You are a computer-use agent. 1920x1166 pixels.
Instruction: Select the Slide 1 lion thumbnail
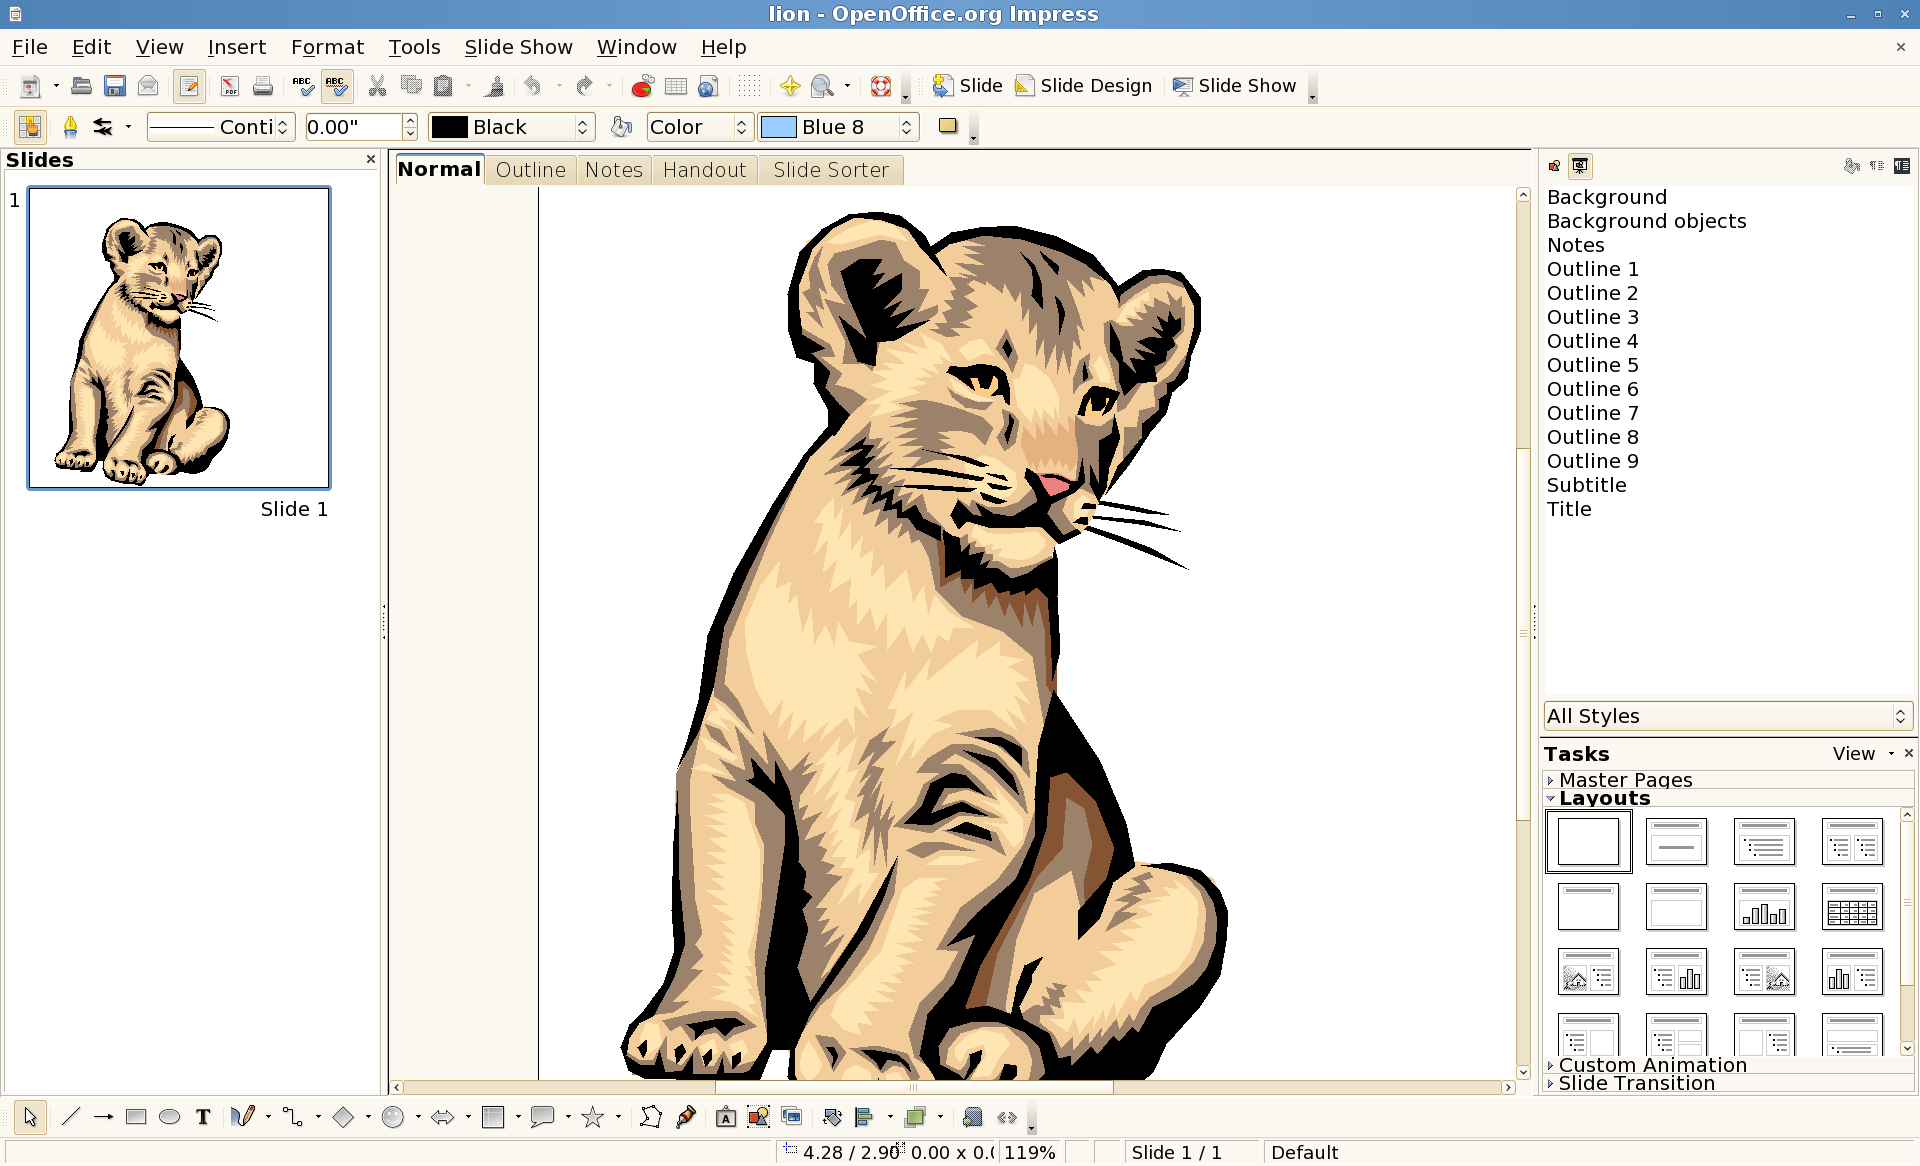click(179, 338)
